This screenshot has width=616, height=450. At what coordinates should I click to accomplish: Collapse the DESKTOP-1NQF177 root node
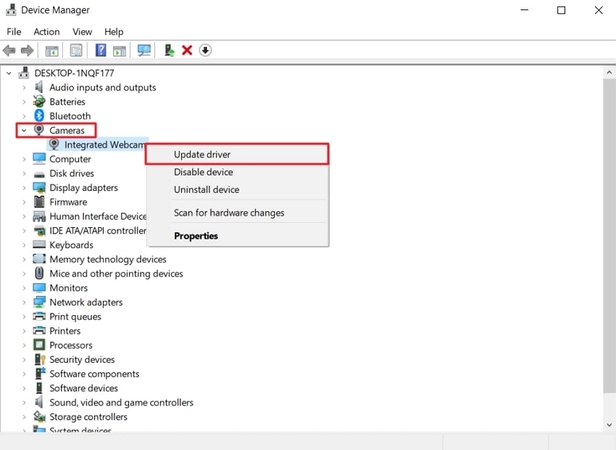pos(9,73)
